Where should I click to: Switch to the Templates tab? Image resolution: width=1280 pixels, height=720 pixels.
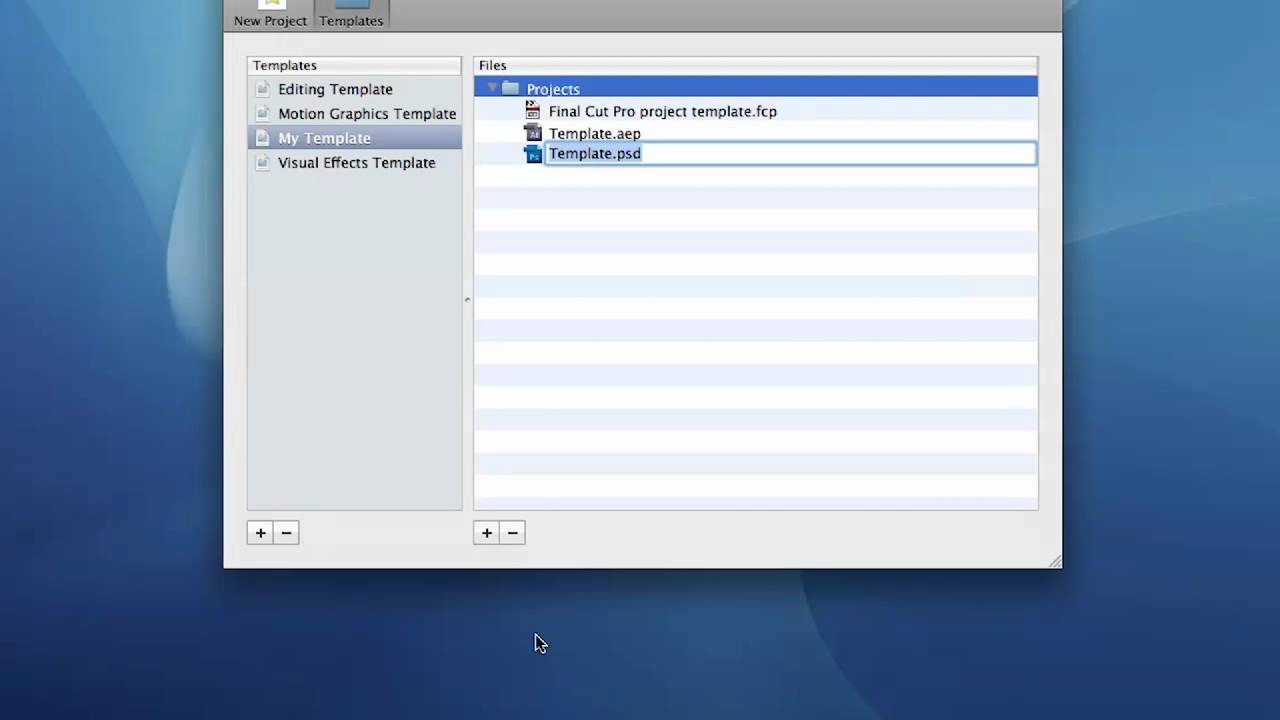point(350,20)
